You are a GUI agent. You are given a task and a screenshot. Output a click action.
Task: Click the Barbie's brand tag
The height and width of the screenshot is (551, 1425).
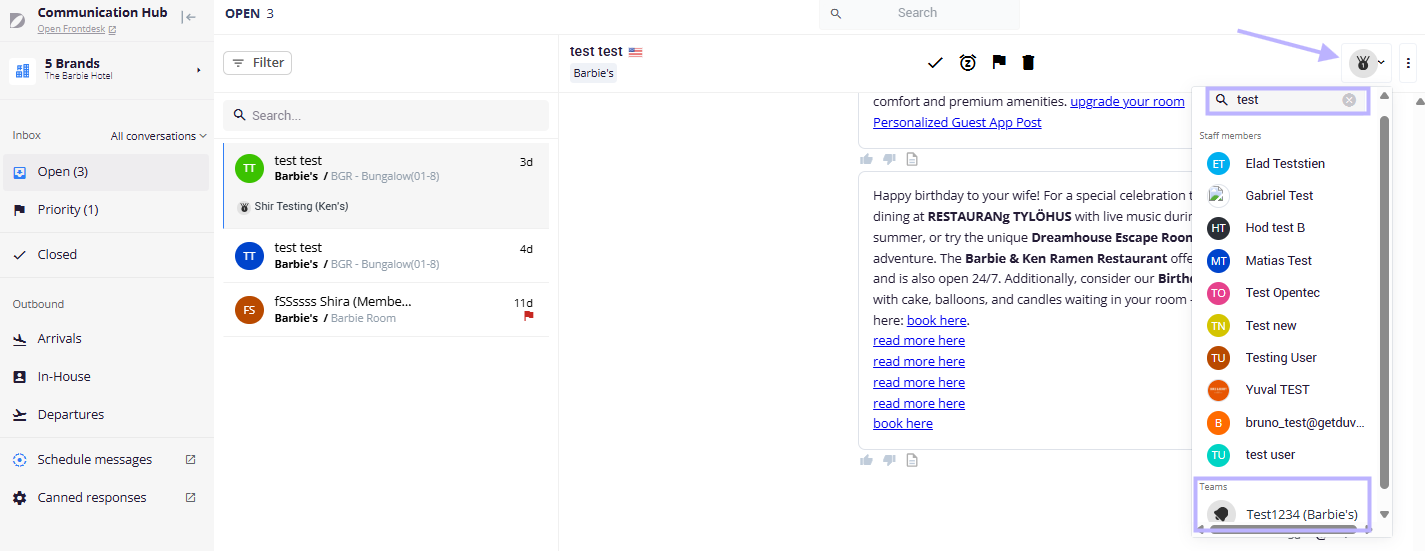(594, 73)
